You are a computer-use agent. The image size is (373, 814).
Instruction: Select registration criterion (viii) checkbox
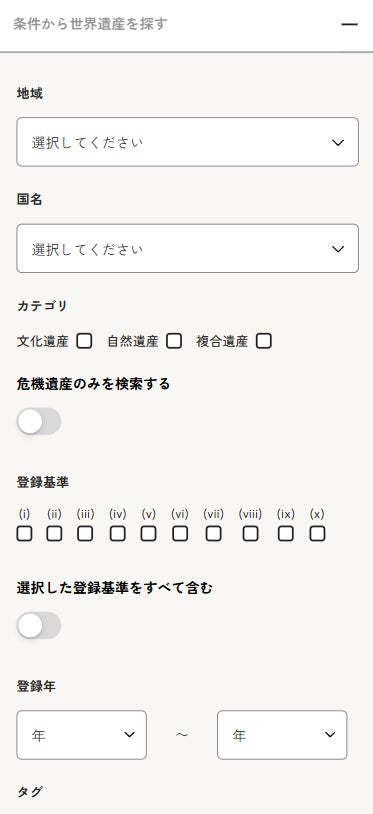click(251, 534)
